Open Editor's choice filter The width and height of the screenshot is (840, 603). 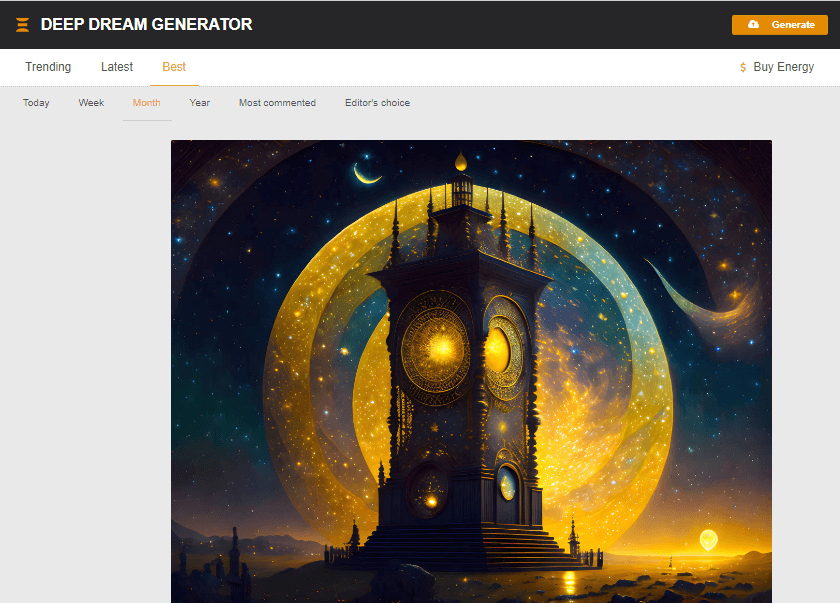tap(377, 103)
